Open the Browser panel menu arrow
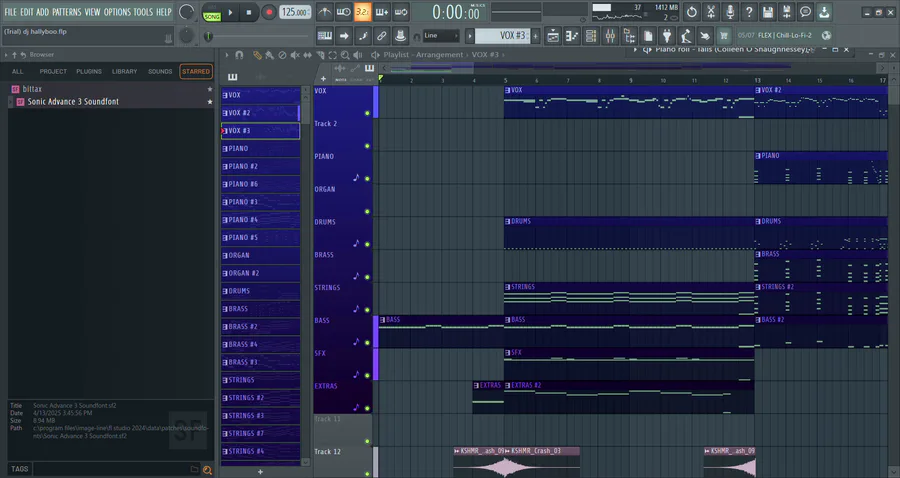Viewport: 900px width, 478px height. pyautogui.click(x=6, y=55)
